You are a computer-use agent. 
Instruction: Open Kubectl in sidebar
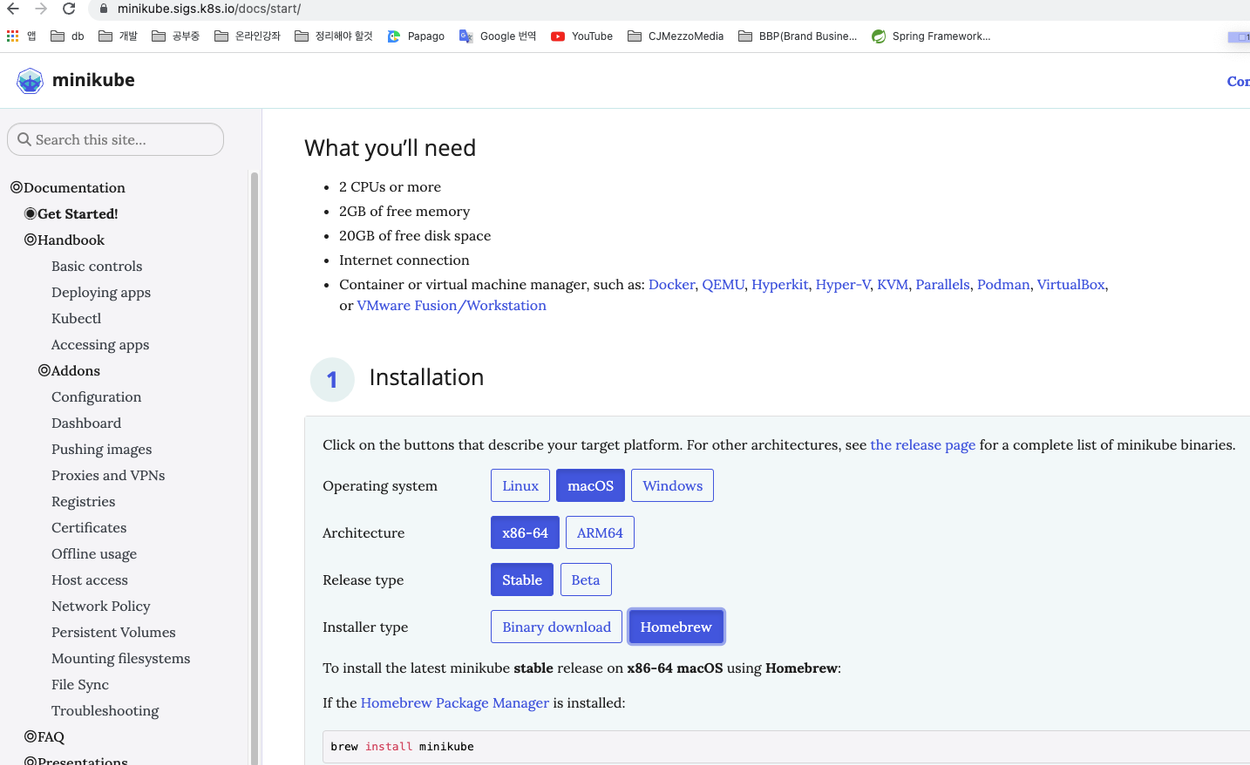click(76, 318)
